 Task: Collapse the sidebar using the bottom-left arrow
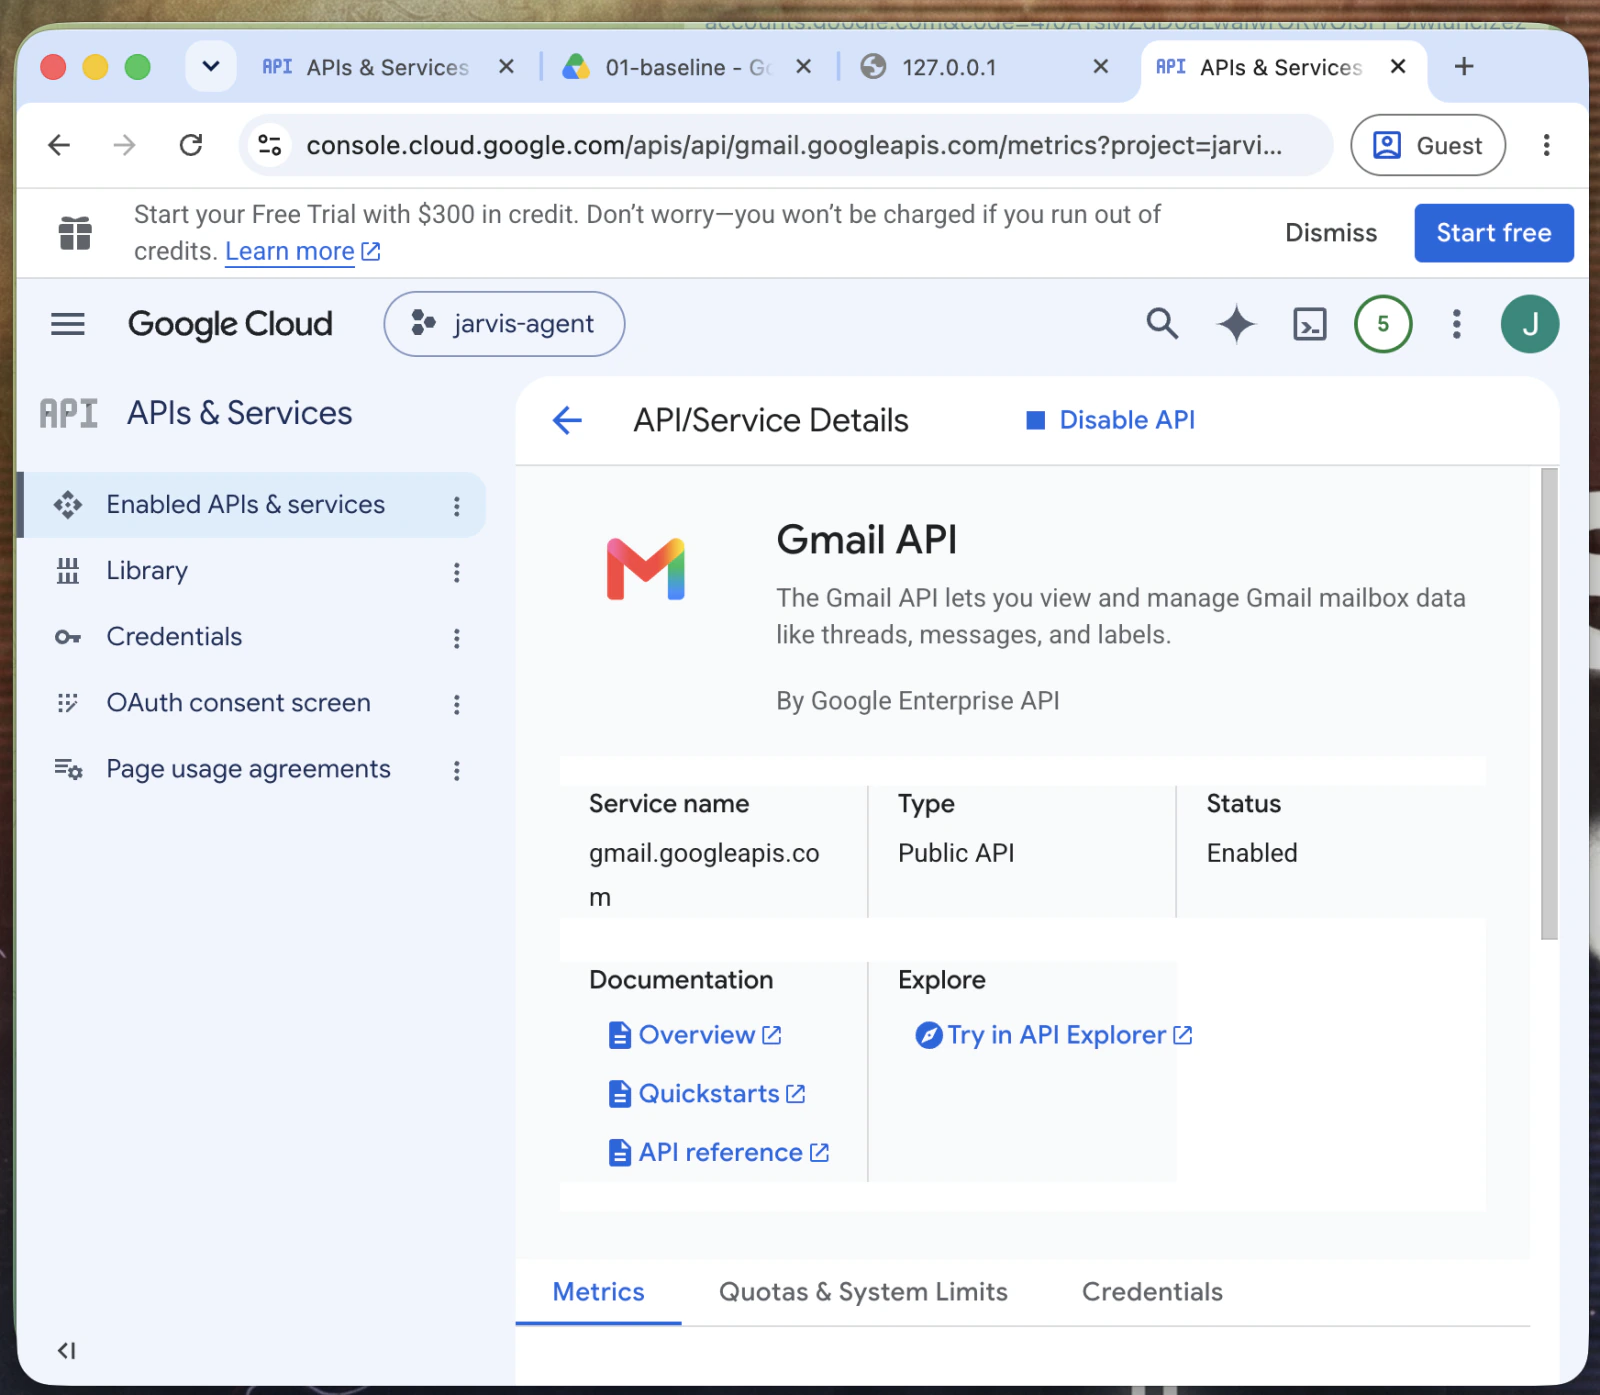[x=67, y=1351]
